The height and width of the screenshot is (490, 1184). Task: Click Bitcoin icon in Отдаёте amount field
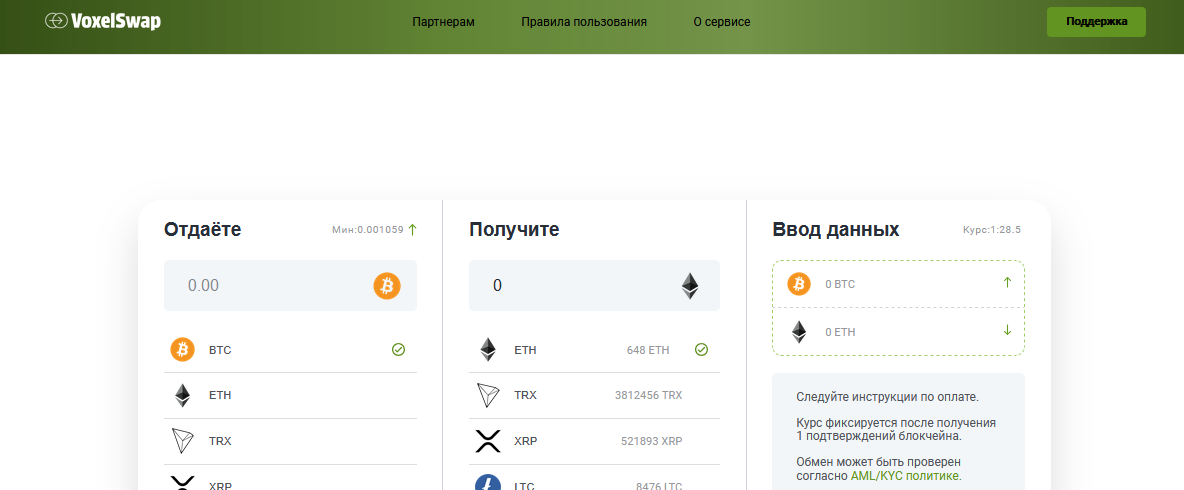point(387,286)
